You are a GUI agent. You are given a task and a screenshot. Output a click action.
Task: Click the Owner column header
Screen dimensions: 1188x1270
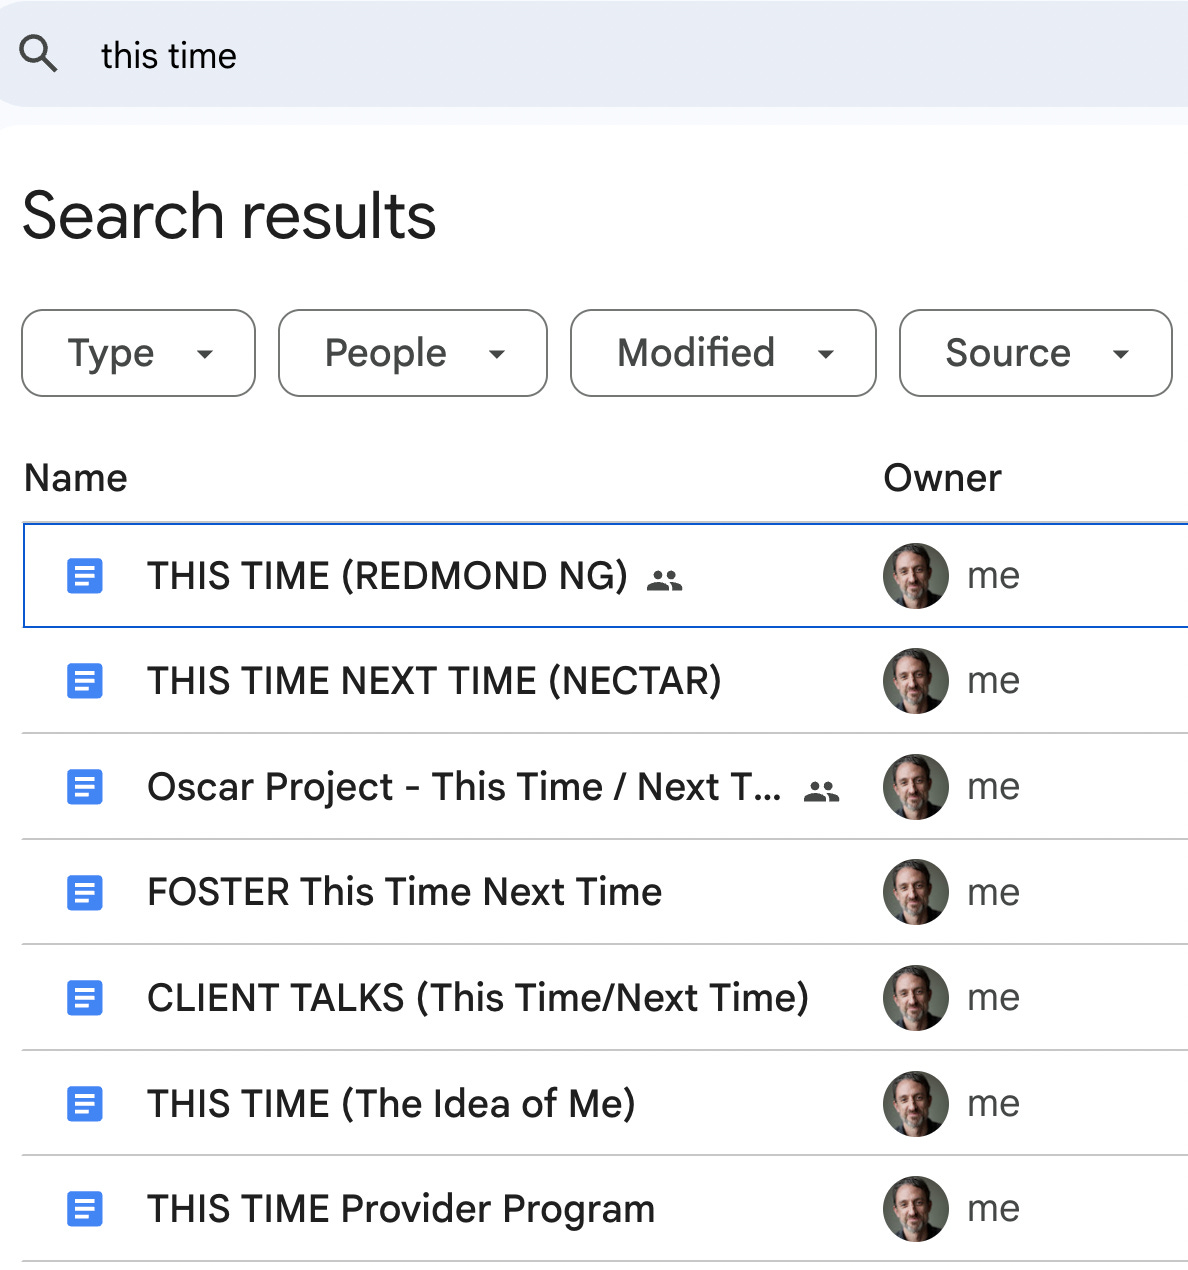click(x=942, y=478)
